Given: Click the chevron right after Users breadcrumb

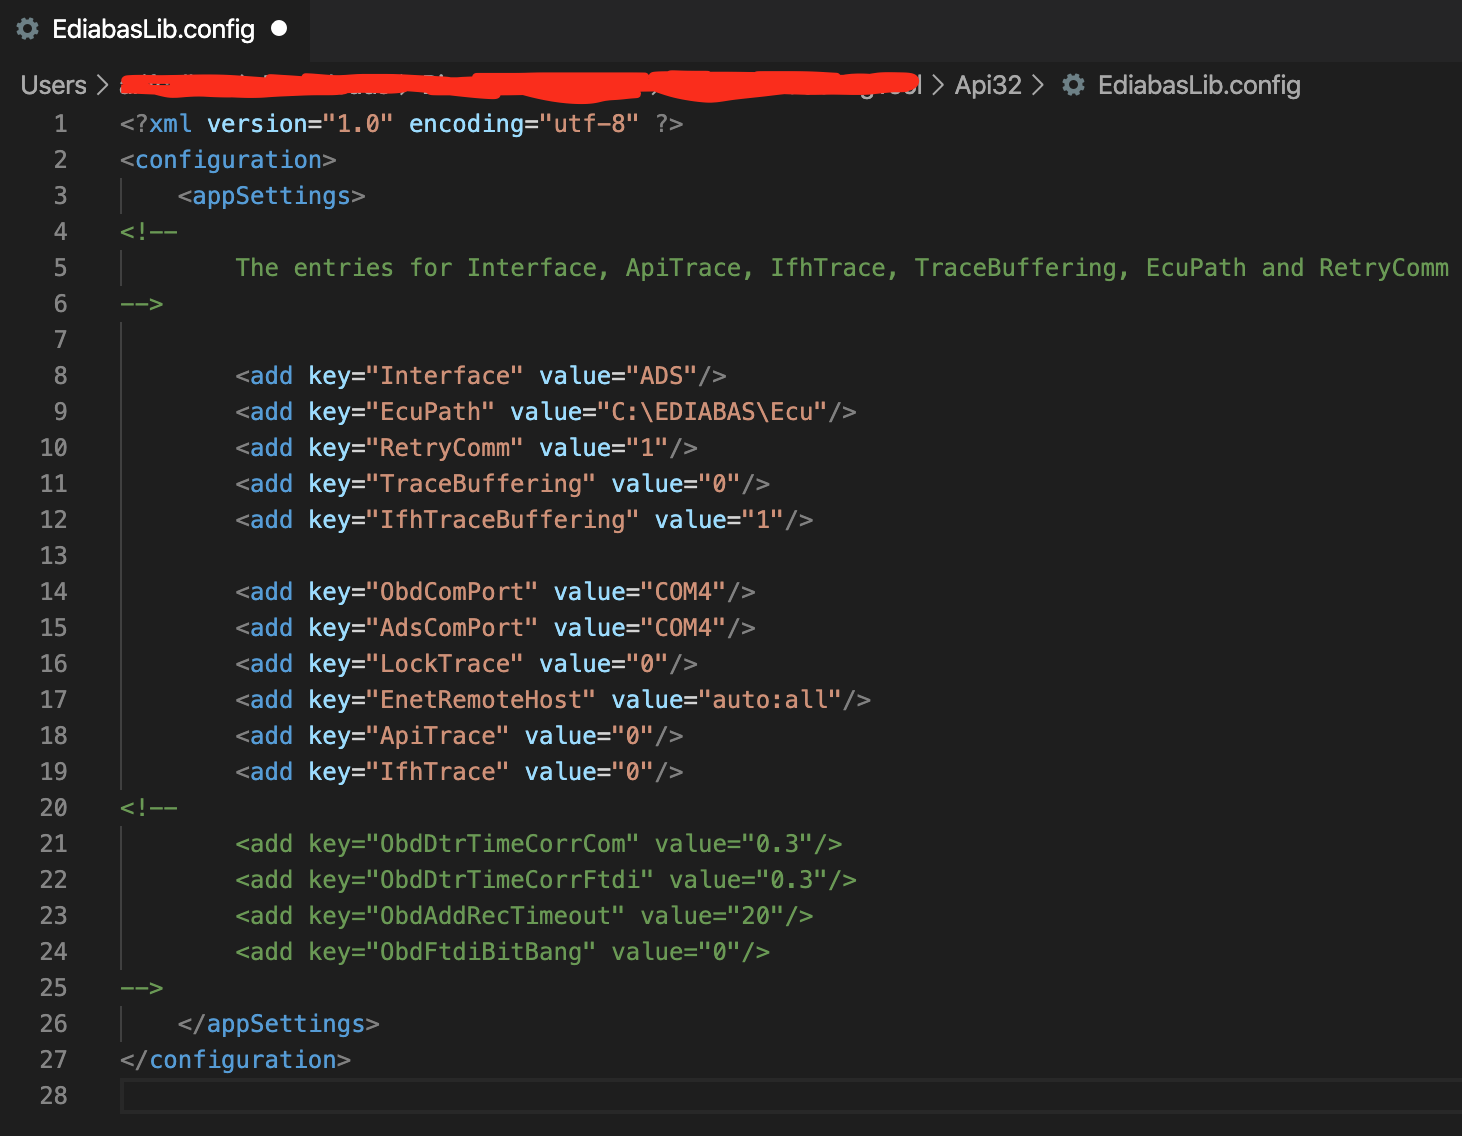Looking at the screenshot, I should pos(102,86).
